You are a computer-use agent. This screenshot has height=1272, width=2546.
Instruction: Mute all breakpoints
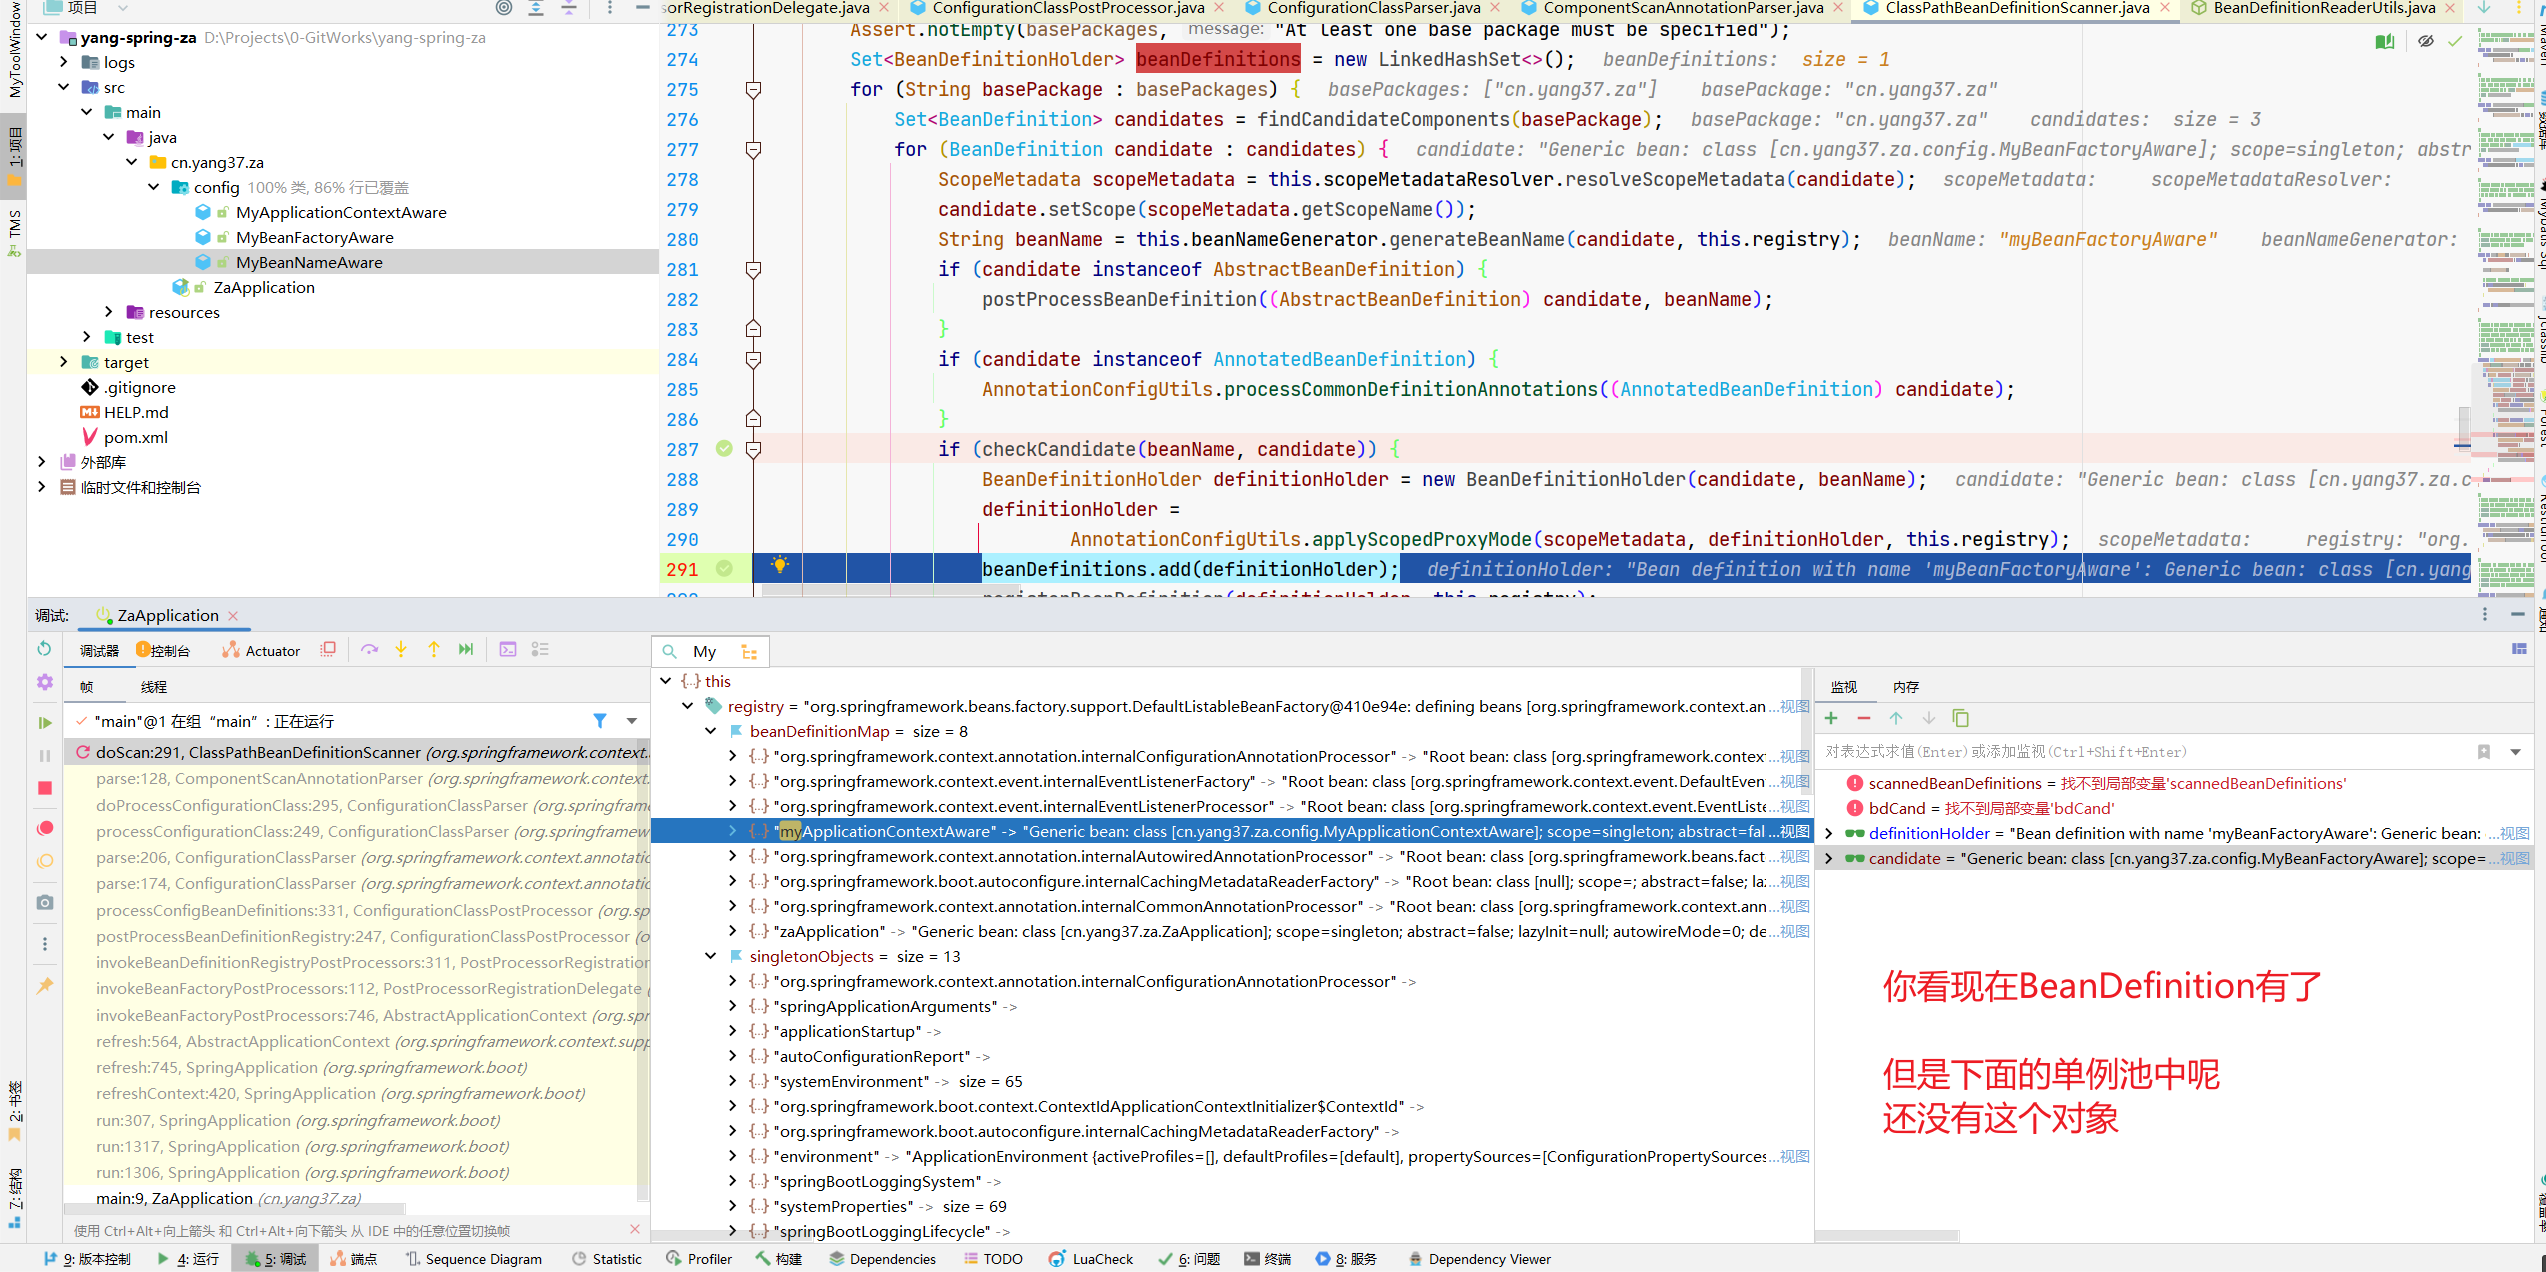[44, 861]
